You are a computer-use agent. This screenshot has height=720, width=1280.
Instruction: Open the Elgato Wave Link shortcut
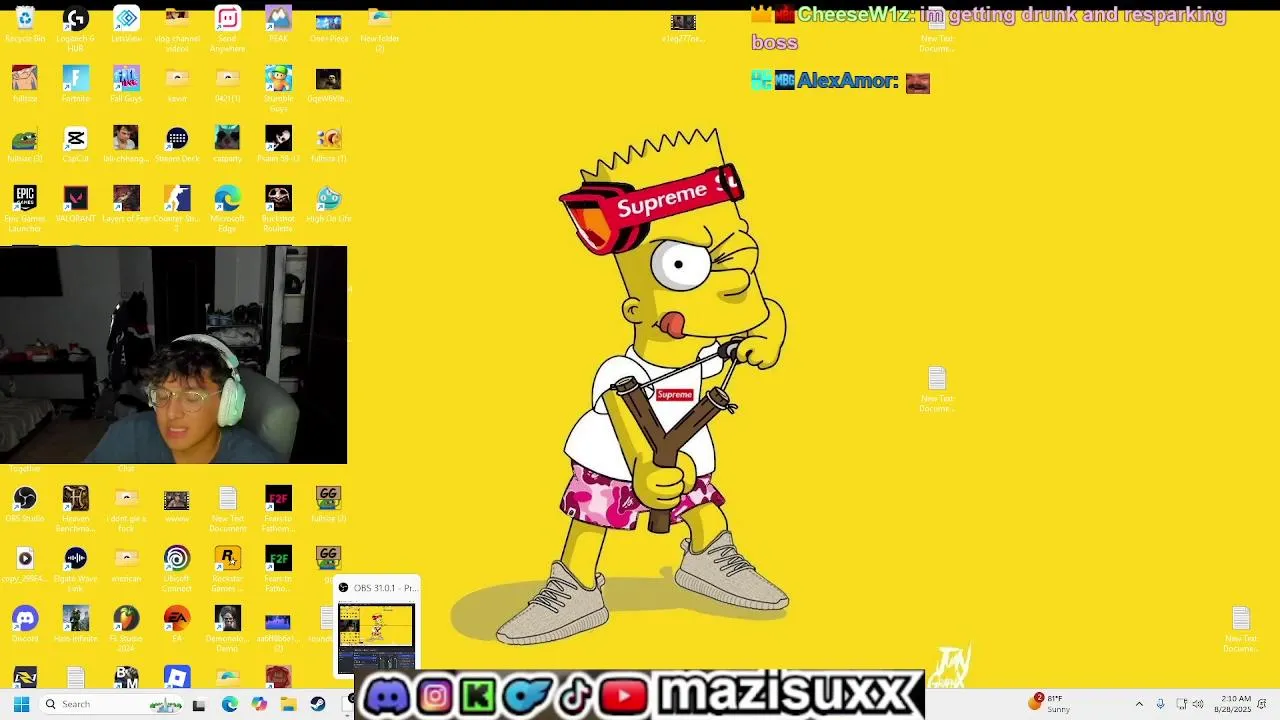pos(75,568)
